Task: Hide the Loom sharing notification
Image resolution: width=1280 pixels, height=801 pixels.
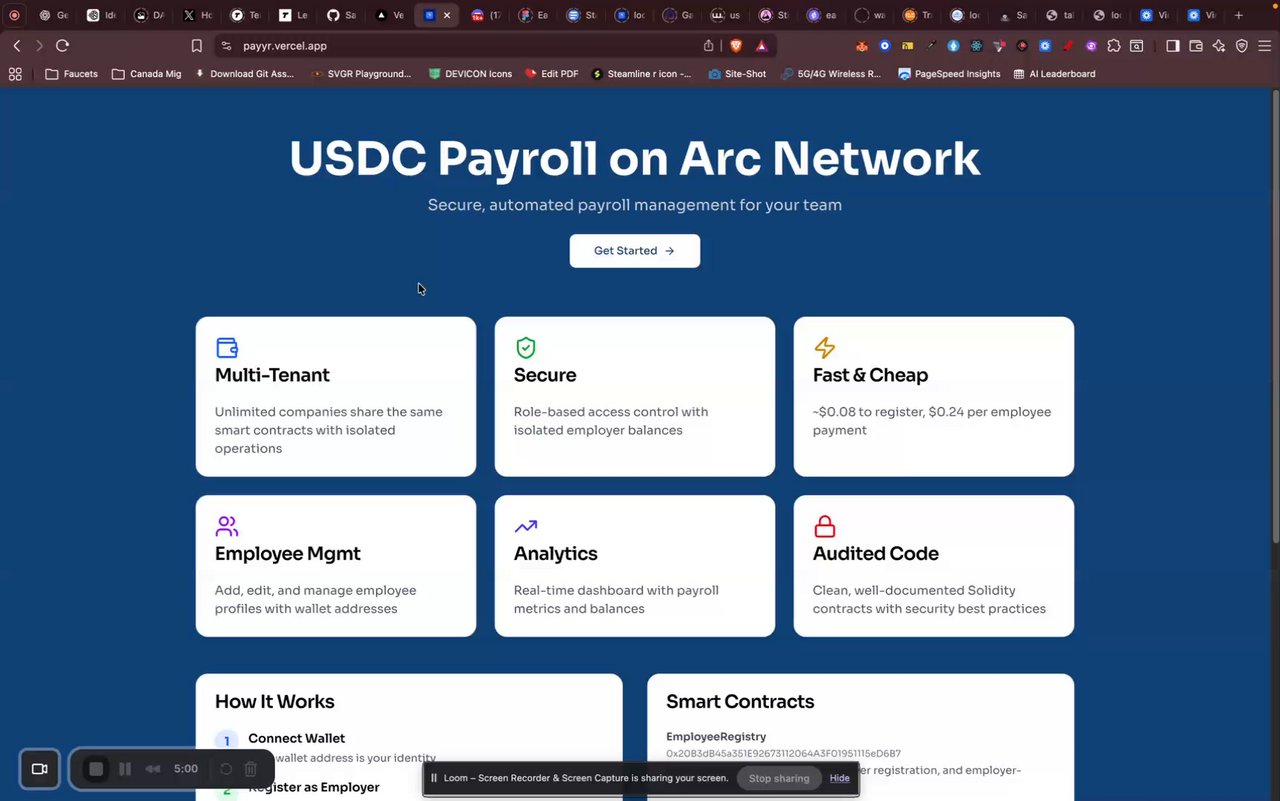Action: tap(839, 778)
